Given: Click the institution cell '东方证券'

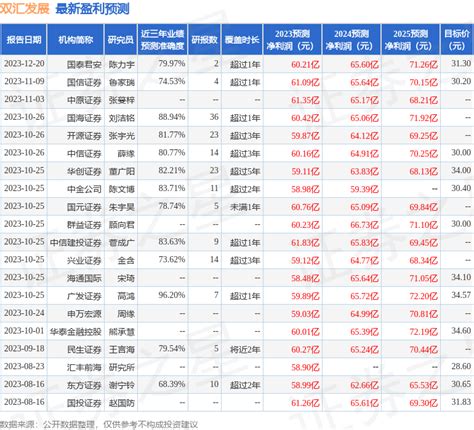Looking at the screenshot, I should 84,385.
